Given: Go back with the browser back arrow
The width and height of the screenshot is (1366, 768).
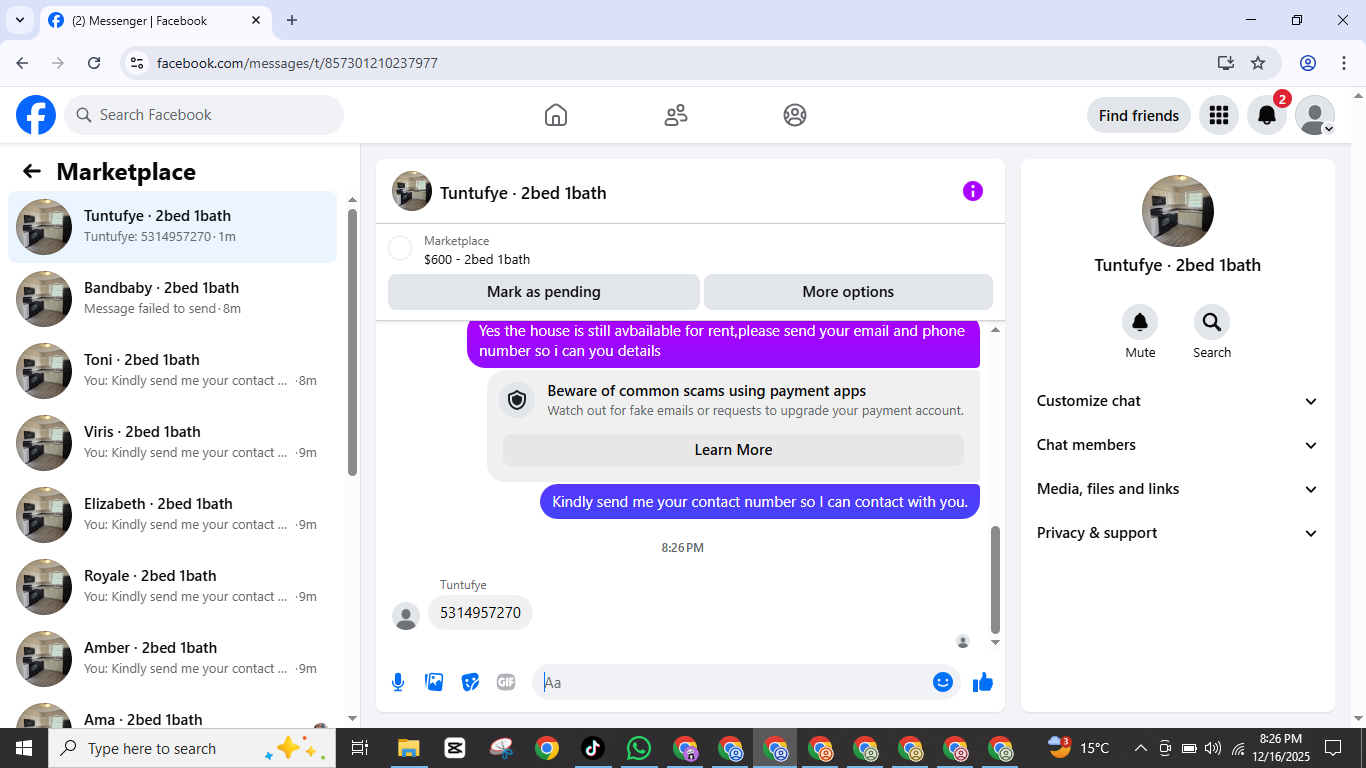Looking at the screenshot, I should coord(22,63).
